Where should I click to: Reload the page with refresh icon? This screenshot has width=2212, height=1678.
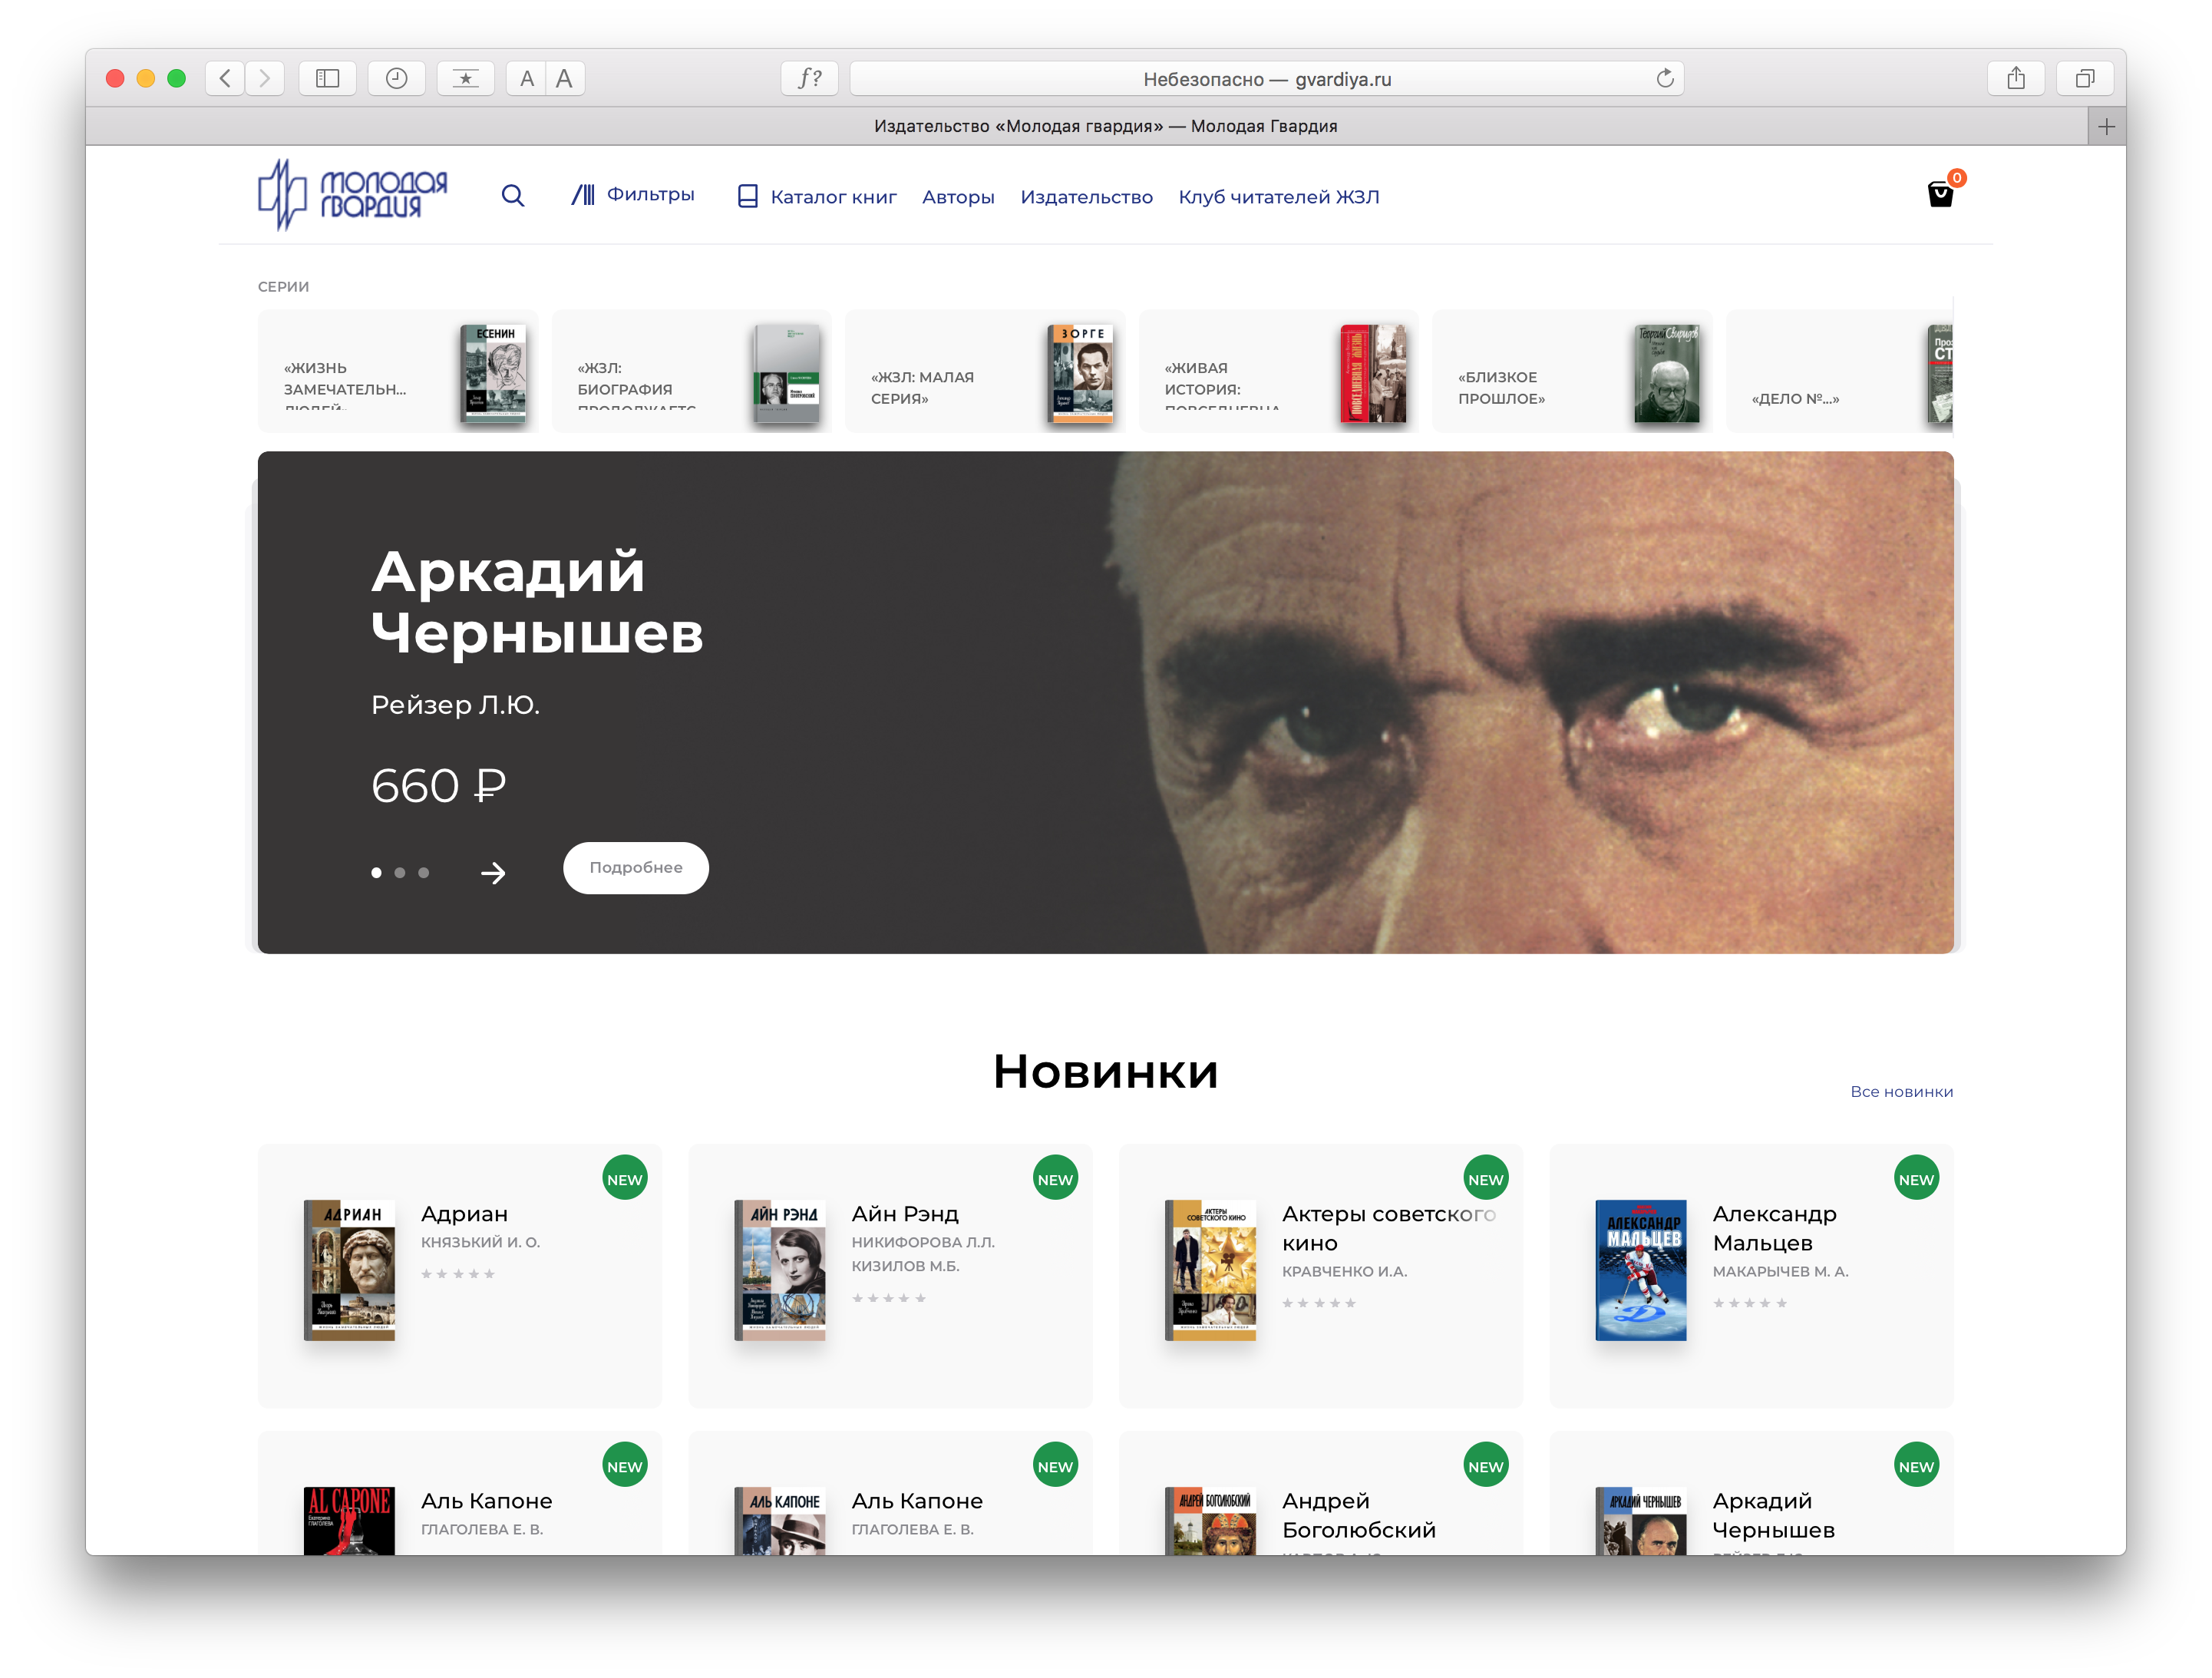pyautogui.click(x=1665, y=78)
